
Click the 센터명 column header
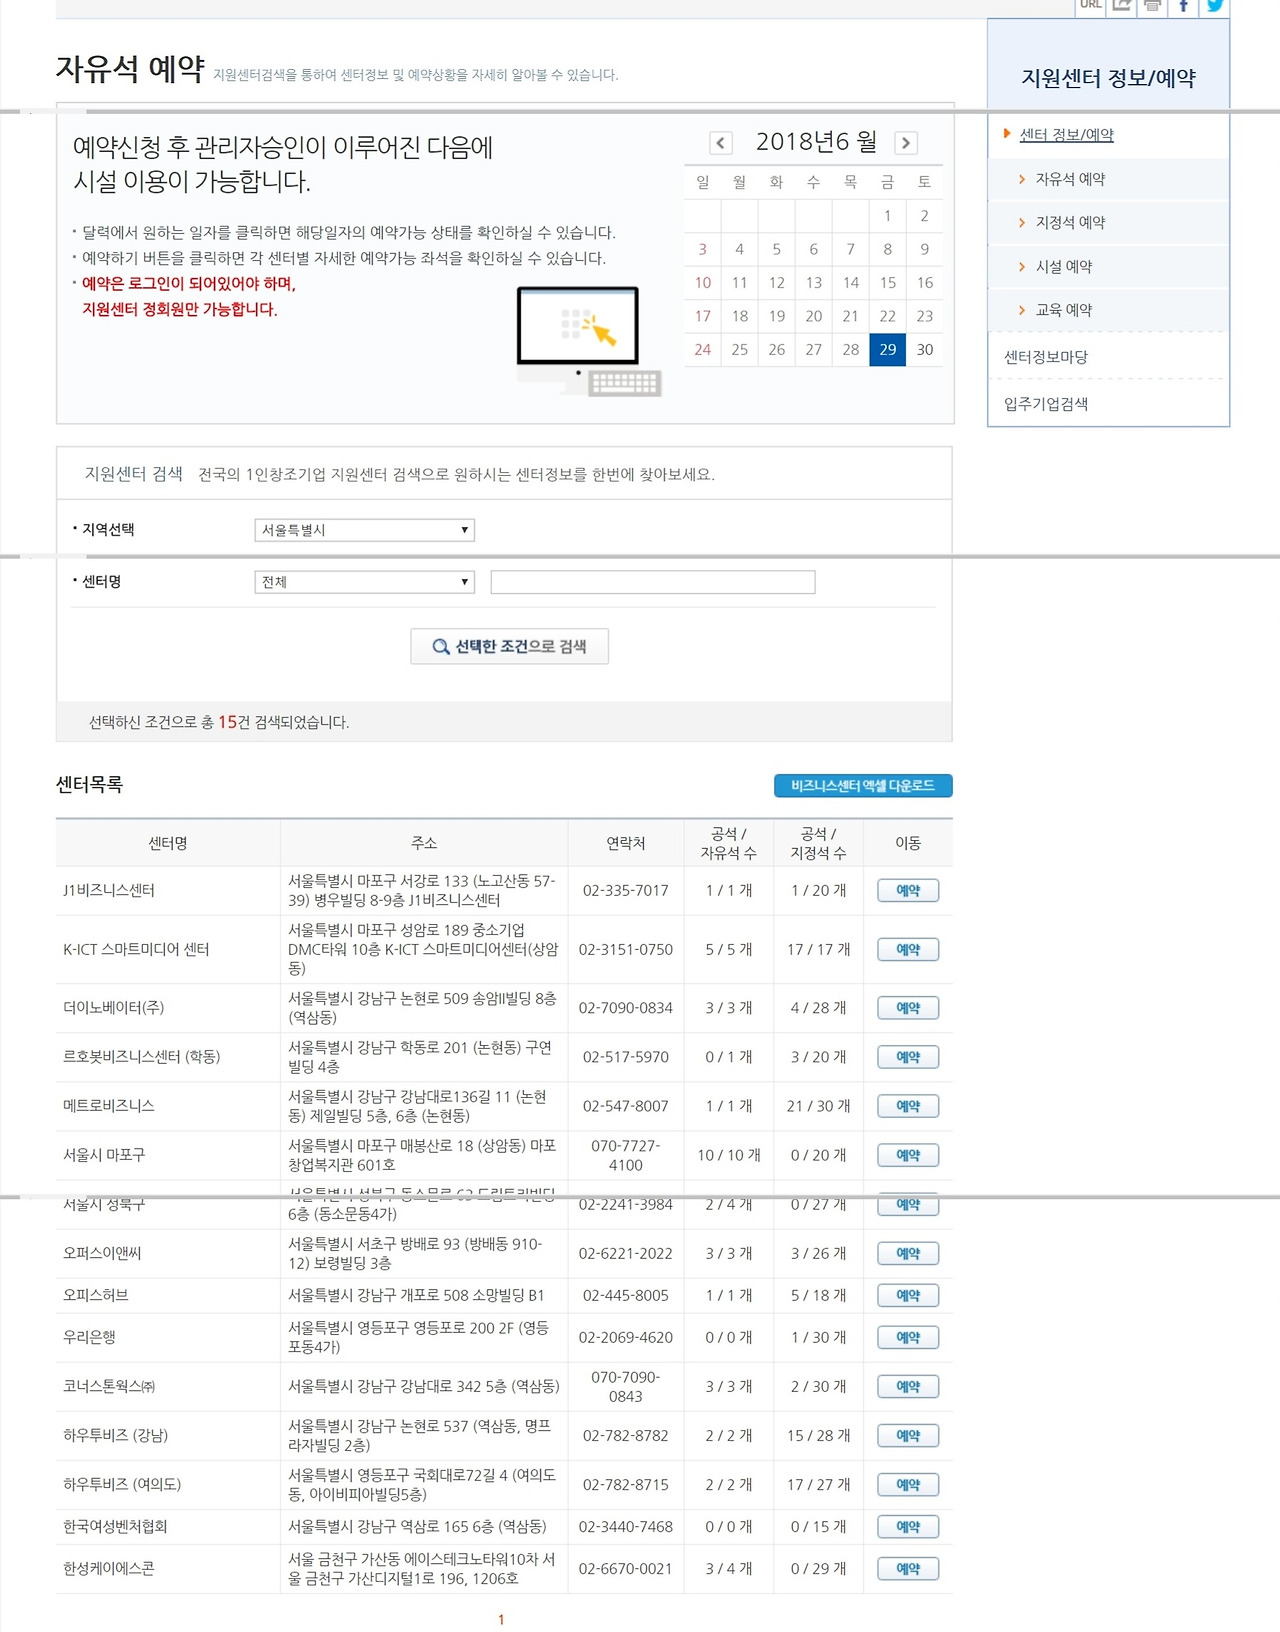click(x=168, y=843)
